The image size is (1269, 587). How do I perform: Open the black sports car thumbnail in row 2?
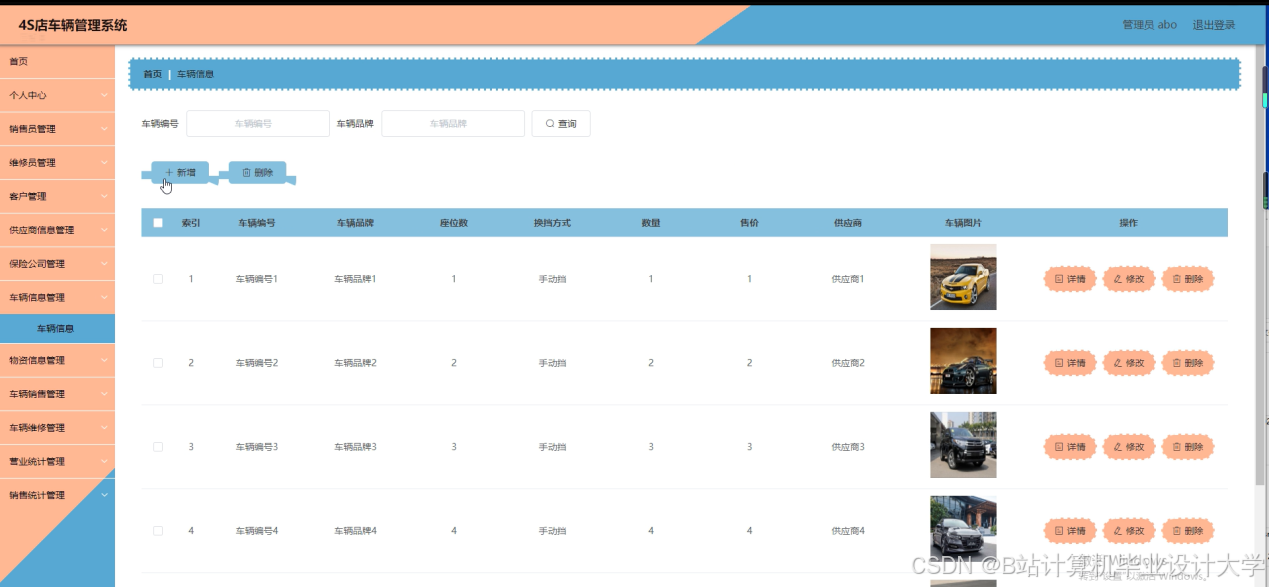(x=963, y=361)
